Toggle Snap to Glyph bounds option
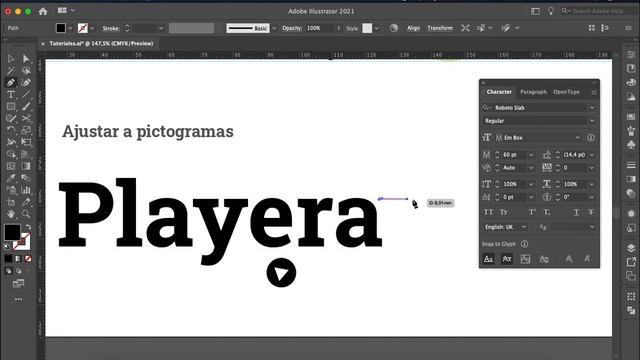The height and width of the screenshot is (360, 640). 525,259
